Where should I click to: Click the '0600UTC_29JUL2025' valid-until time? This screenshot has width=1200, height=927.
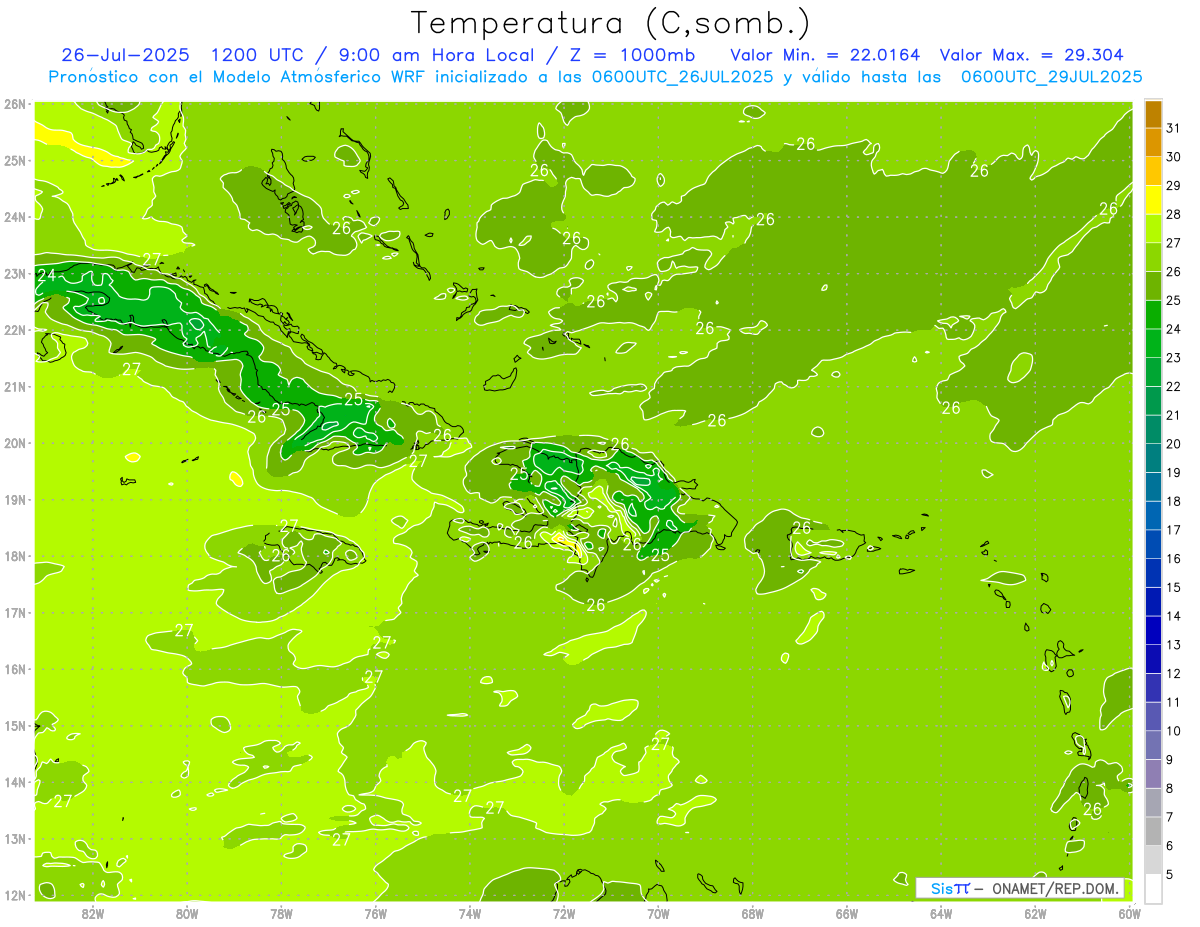point(1051,77)
